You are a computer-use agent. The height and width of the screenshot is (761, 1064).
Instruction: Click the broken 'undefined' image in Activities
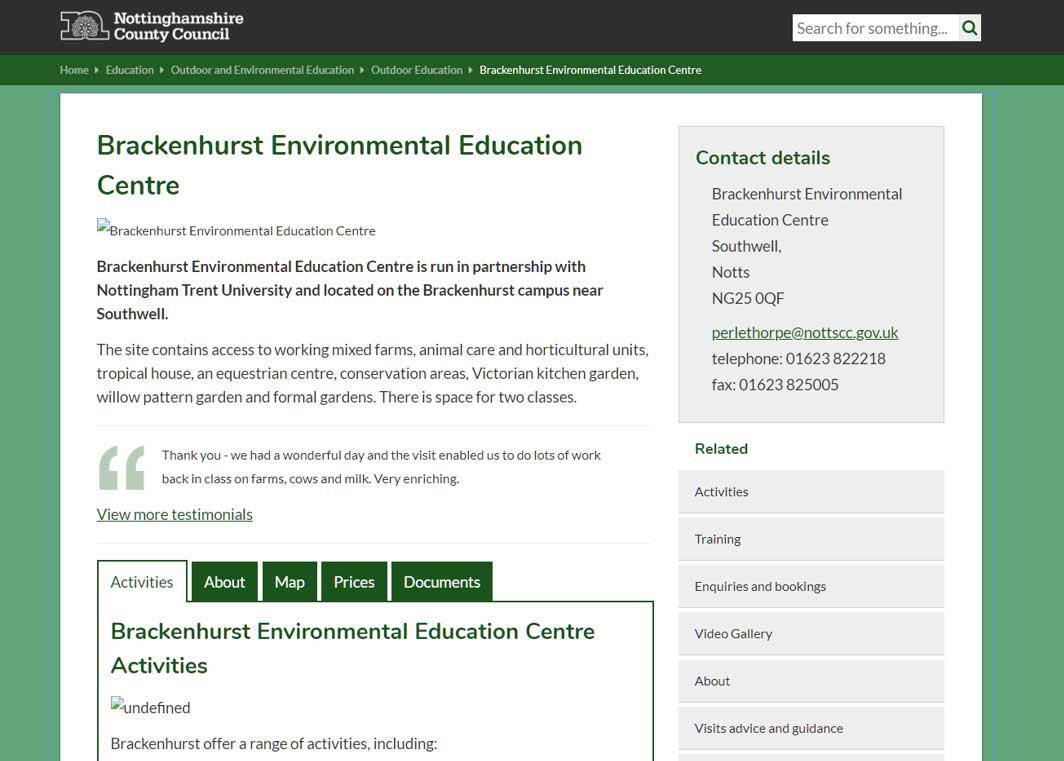tap(151, 706)
